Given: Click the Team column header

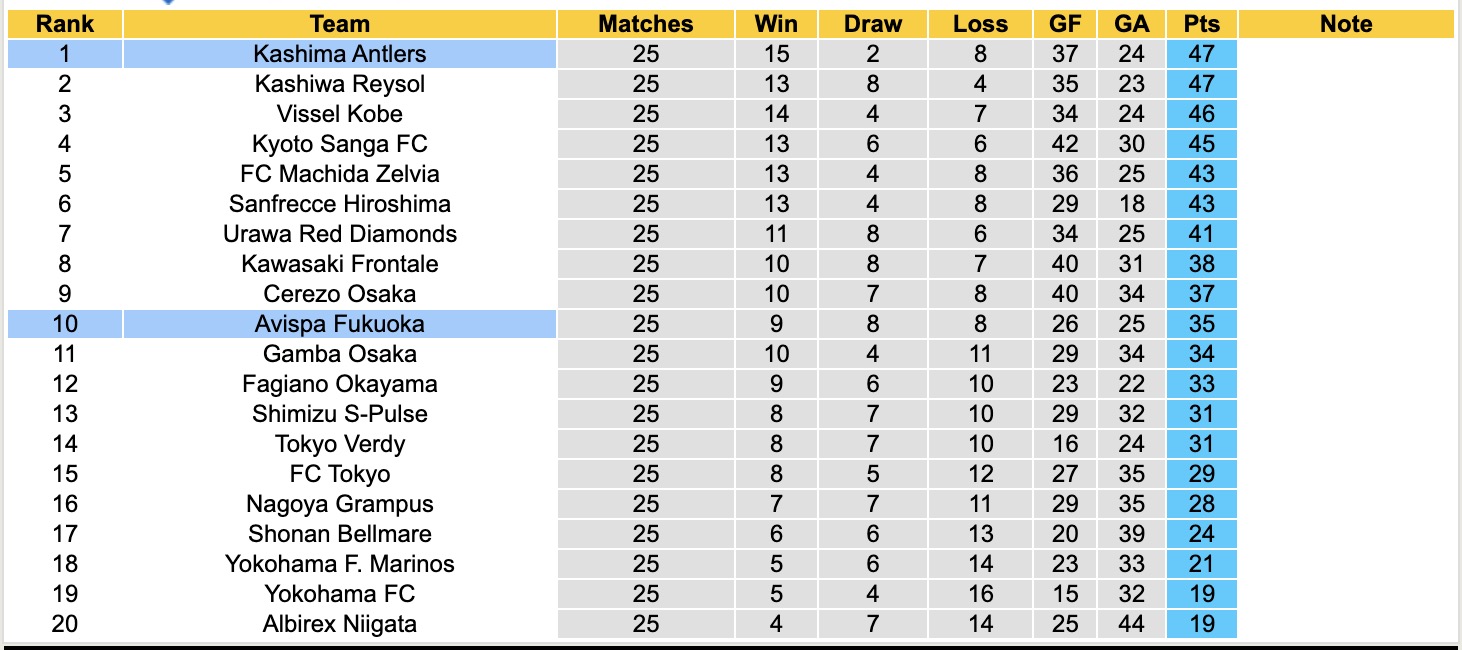Looking at the screenshot, I should [340, 24].
